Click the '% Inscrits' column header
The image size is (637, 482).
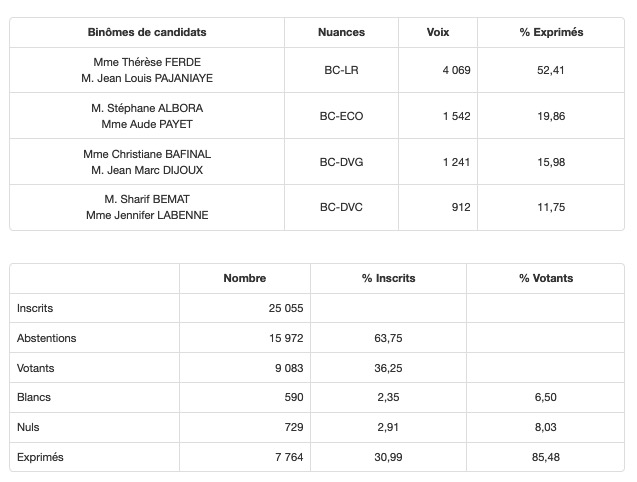388,279
